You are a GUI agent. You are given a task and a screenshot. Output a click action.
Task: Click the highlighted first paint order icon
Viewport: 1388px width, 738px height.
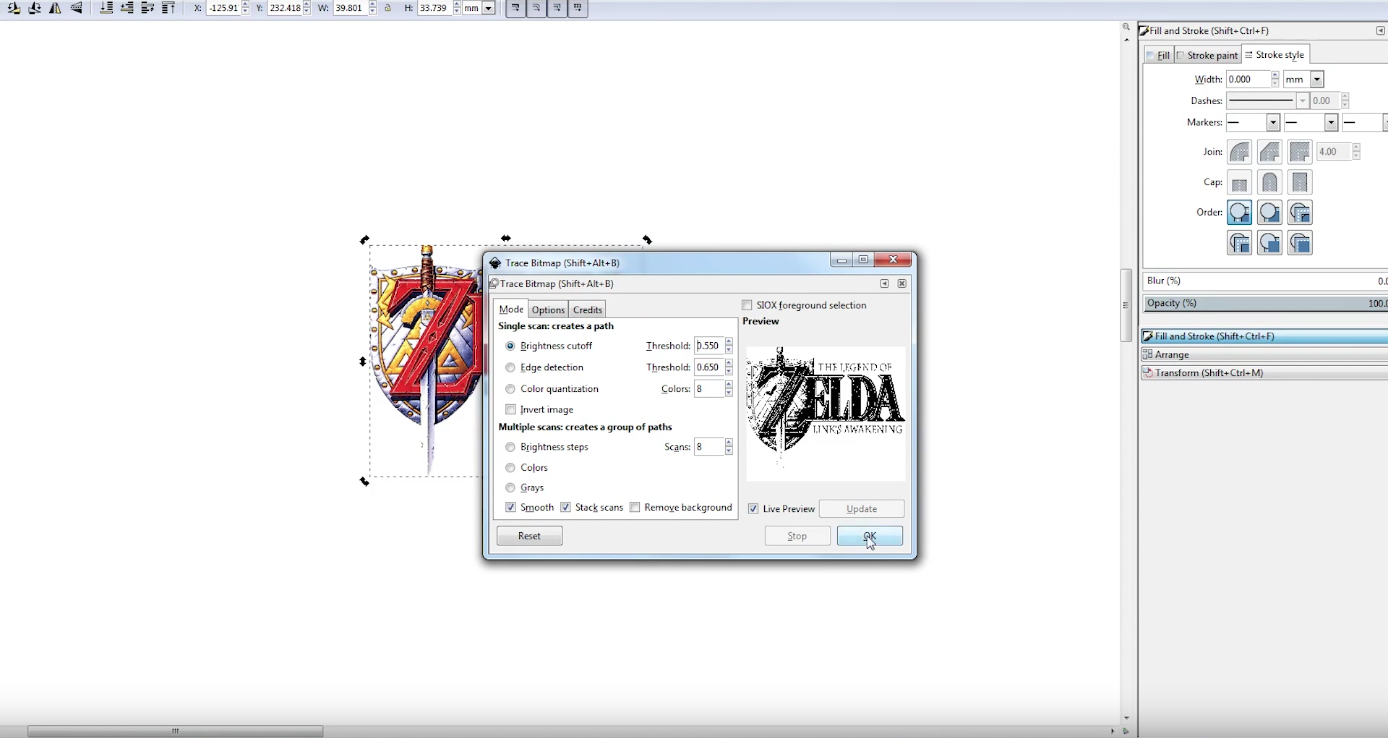point(1239,212)
